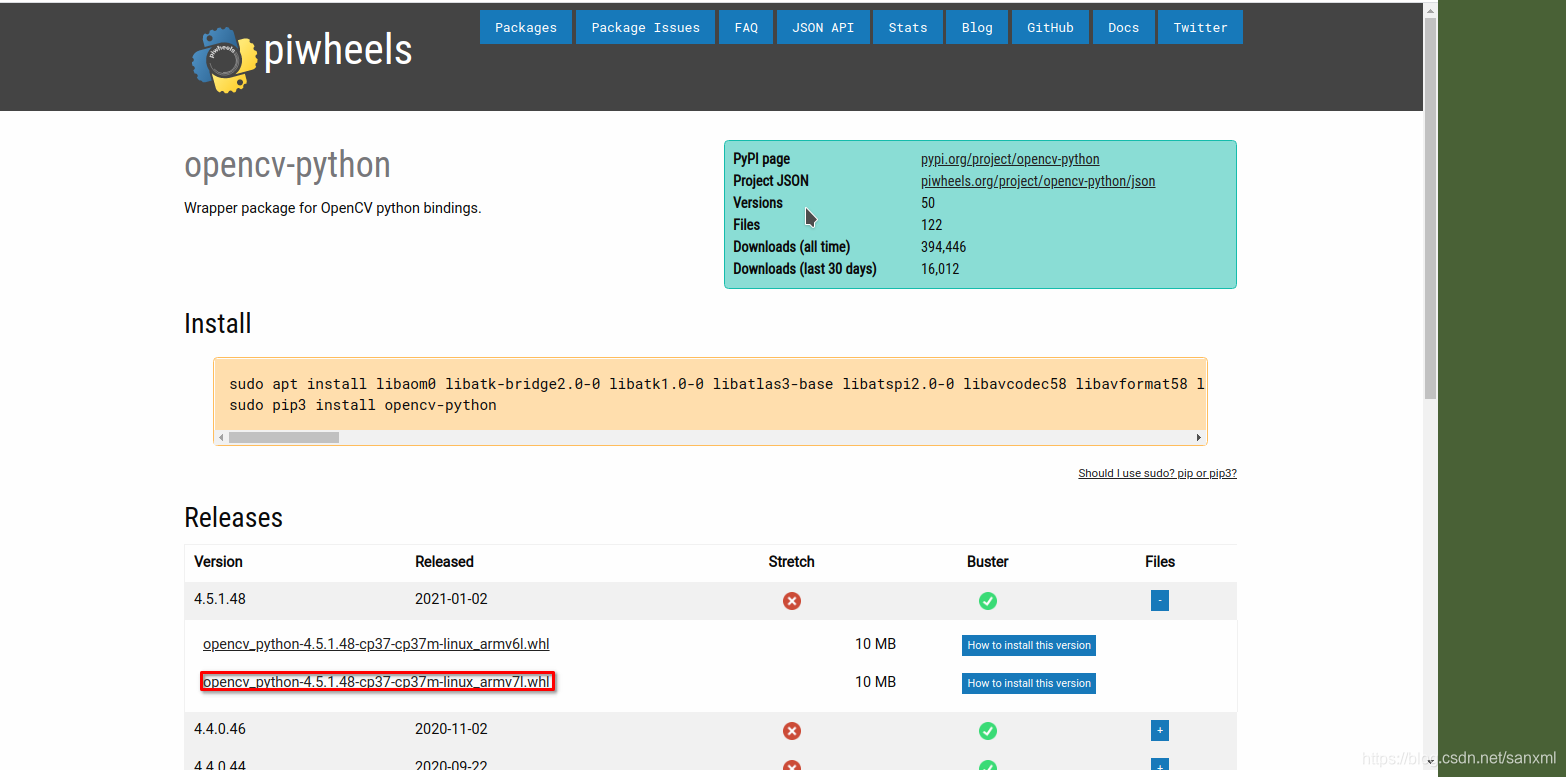Go to the FAQ page
Viewport: 1566px width, 777px height.
[746, 27]
